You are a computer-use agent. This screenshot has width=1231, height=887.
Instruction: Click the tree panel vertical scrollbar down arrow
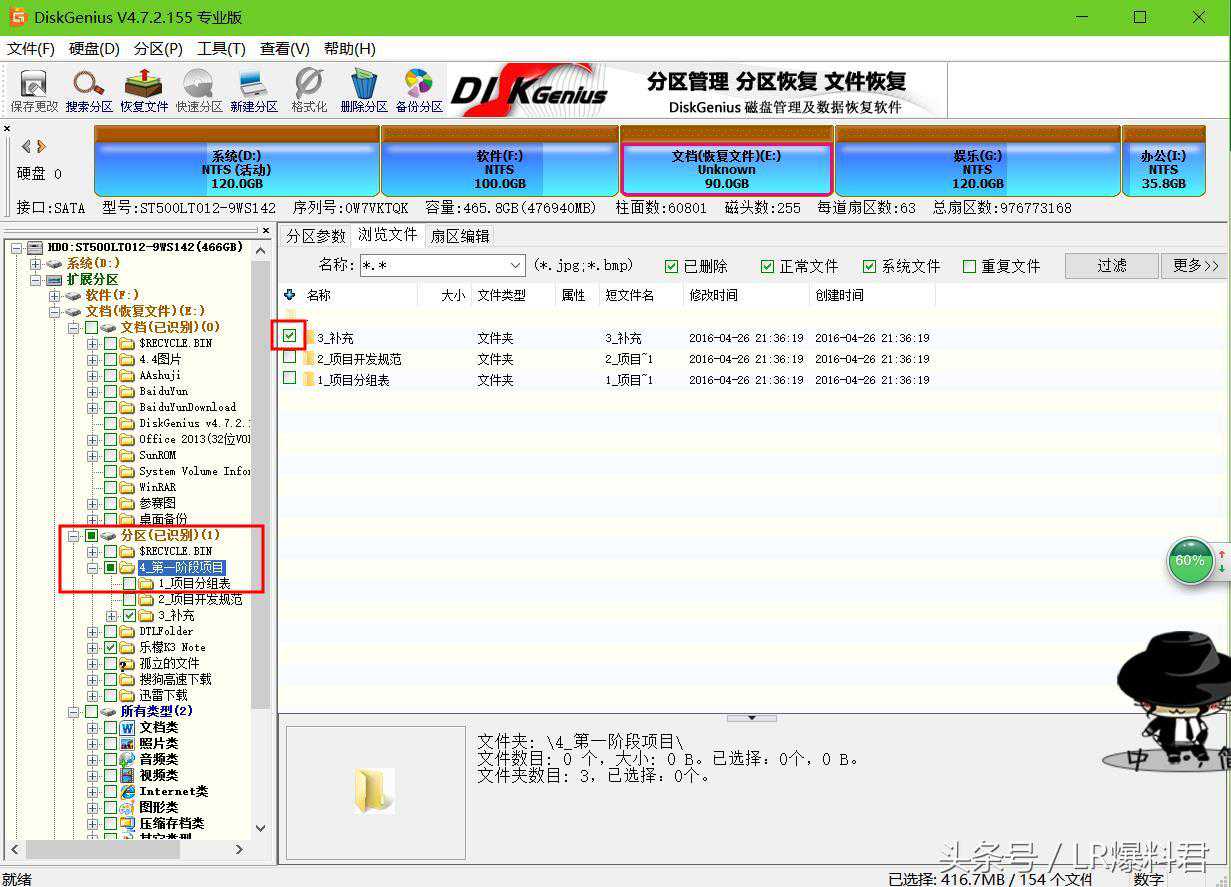click(x=261, y=828)
